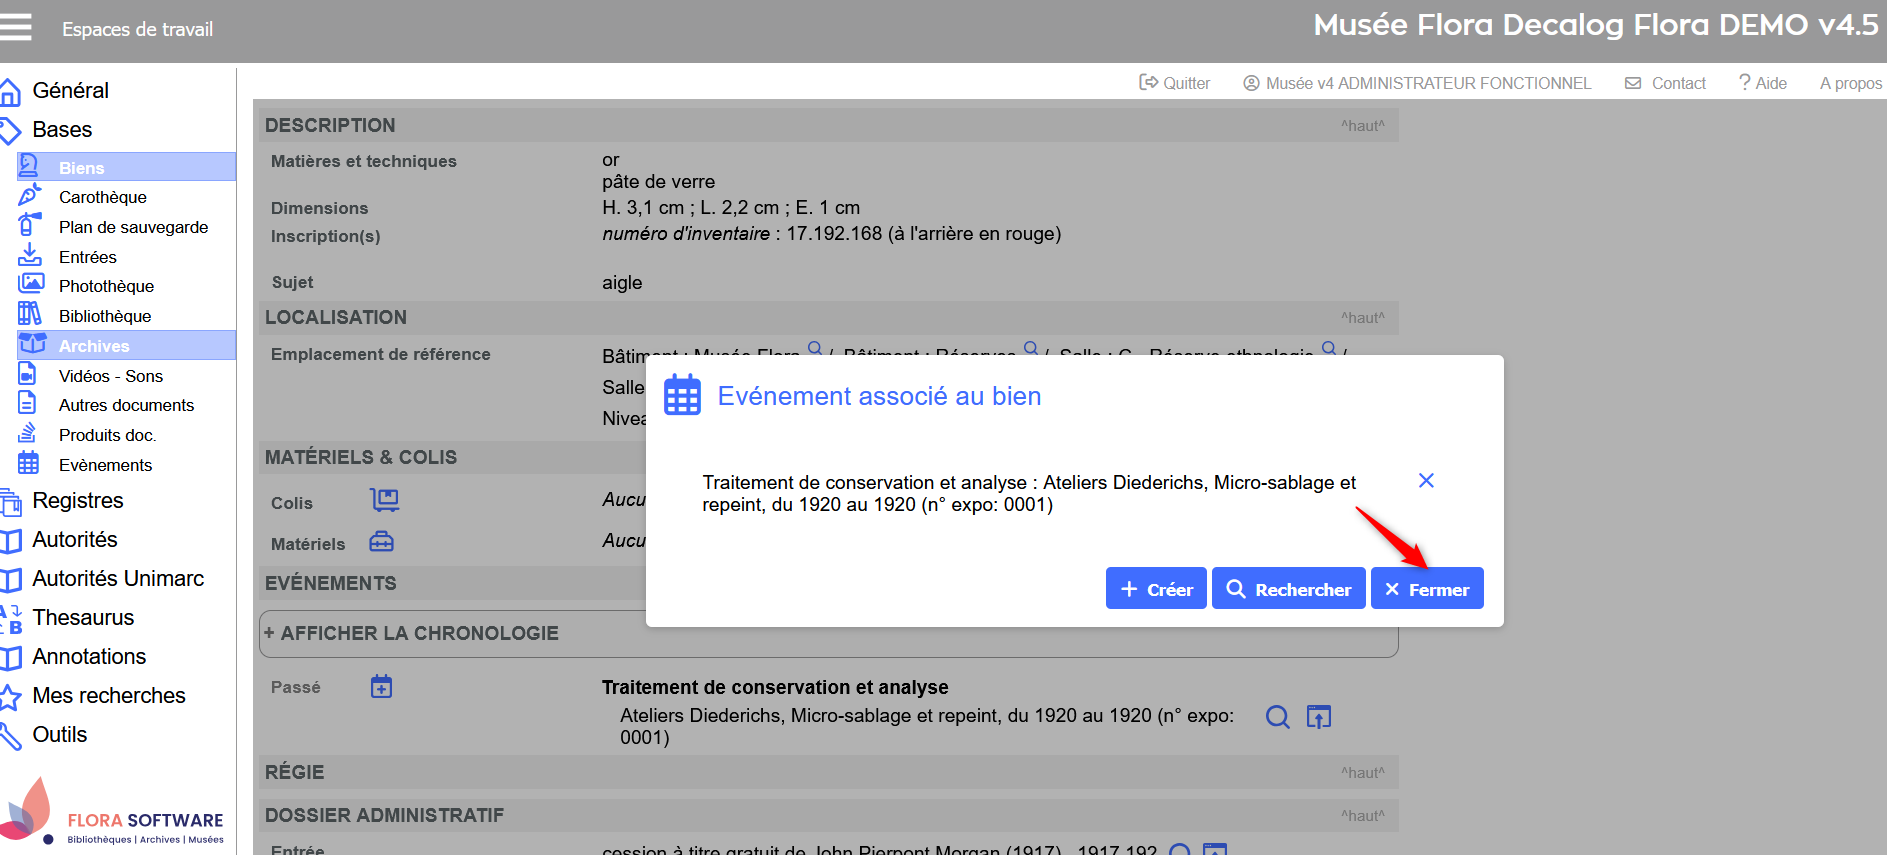Open Evènements in the sidebar
Viewport: 1887px width, 855px height.
pyautogui.click(x=105, y=465)
